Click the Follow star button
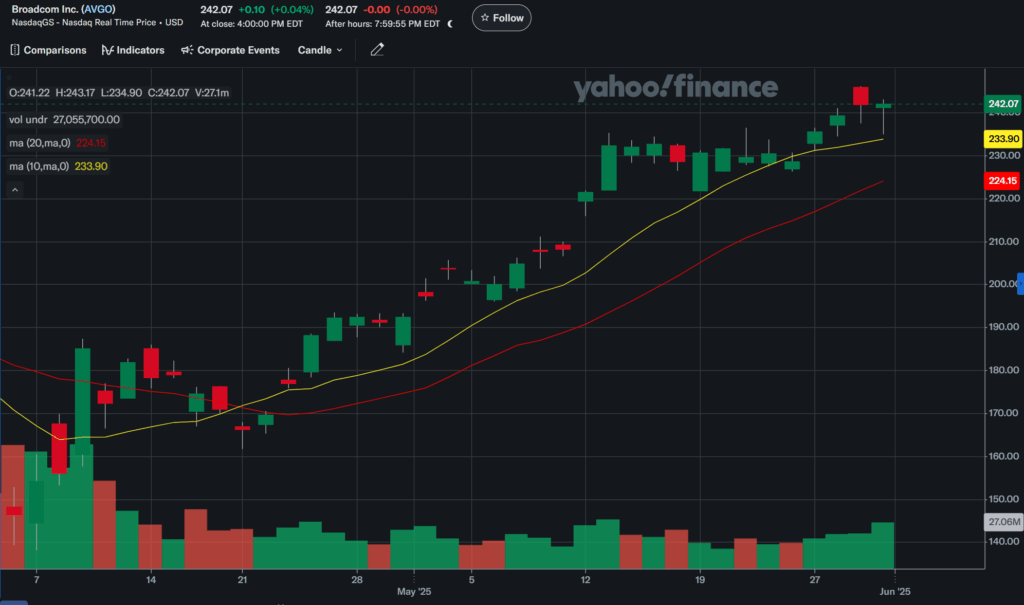 point(502,18)
